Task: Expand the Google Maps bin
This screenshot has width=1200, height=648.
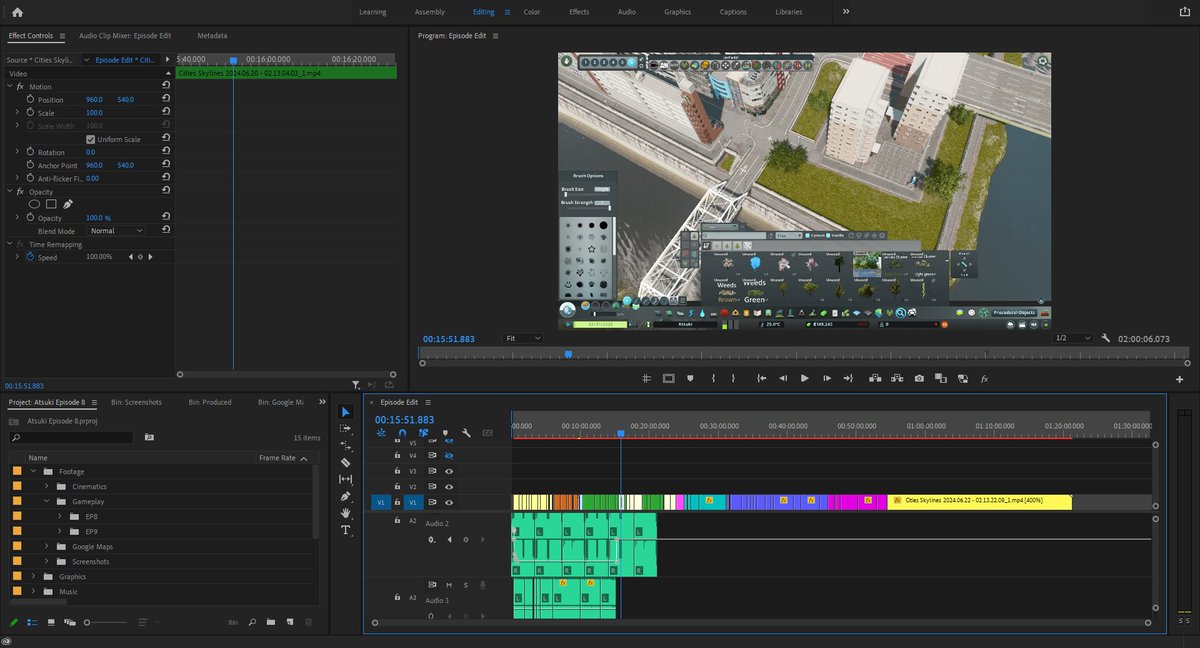Action: 46,546
